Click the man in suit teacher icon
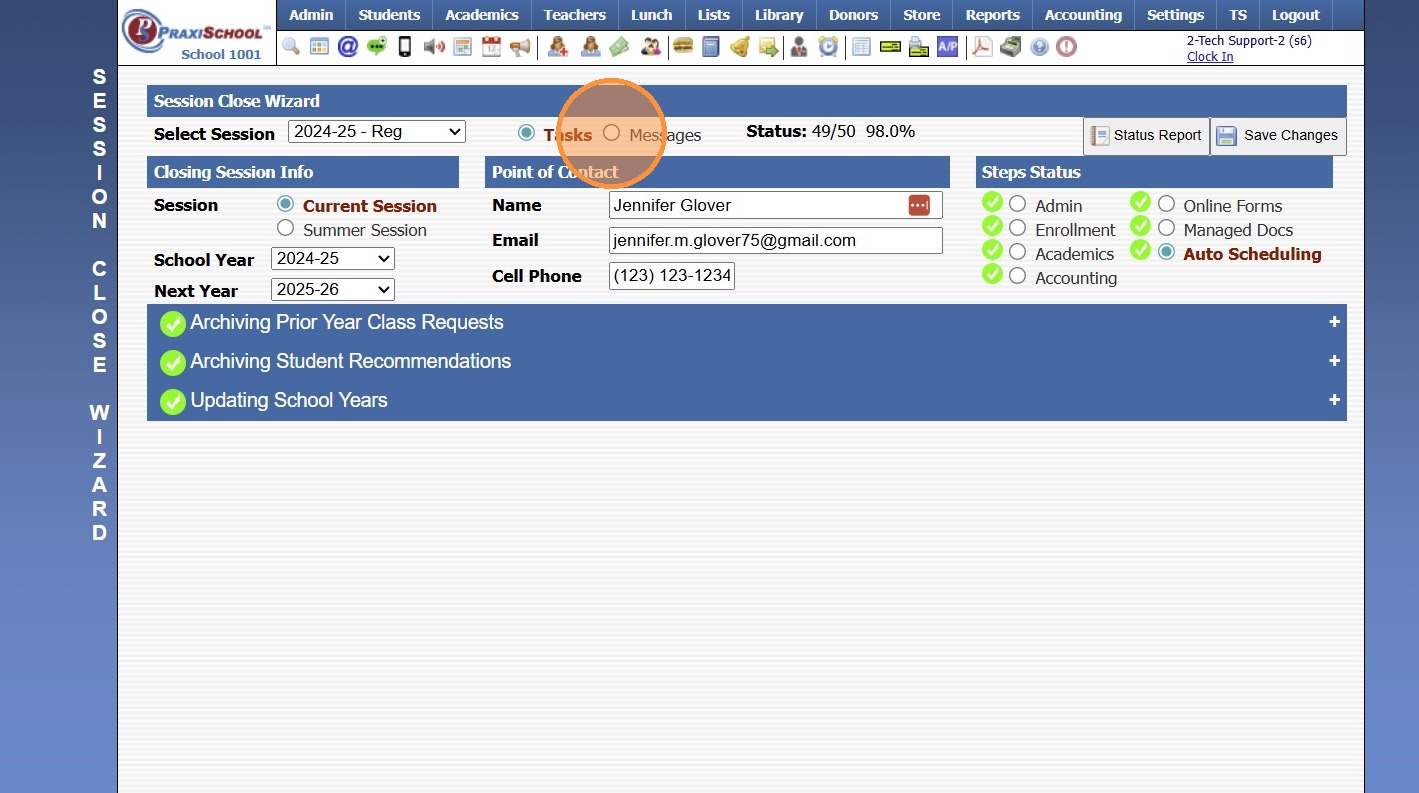The image size is (1419, 793). pos(799,47)
